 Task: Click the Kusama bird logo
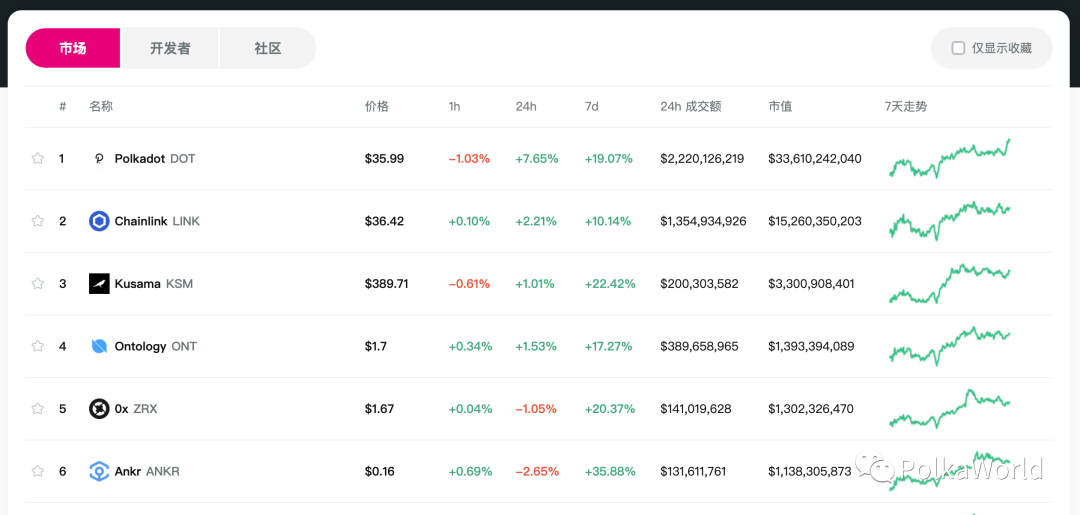pyautogui.click(x=99, y=284)
